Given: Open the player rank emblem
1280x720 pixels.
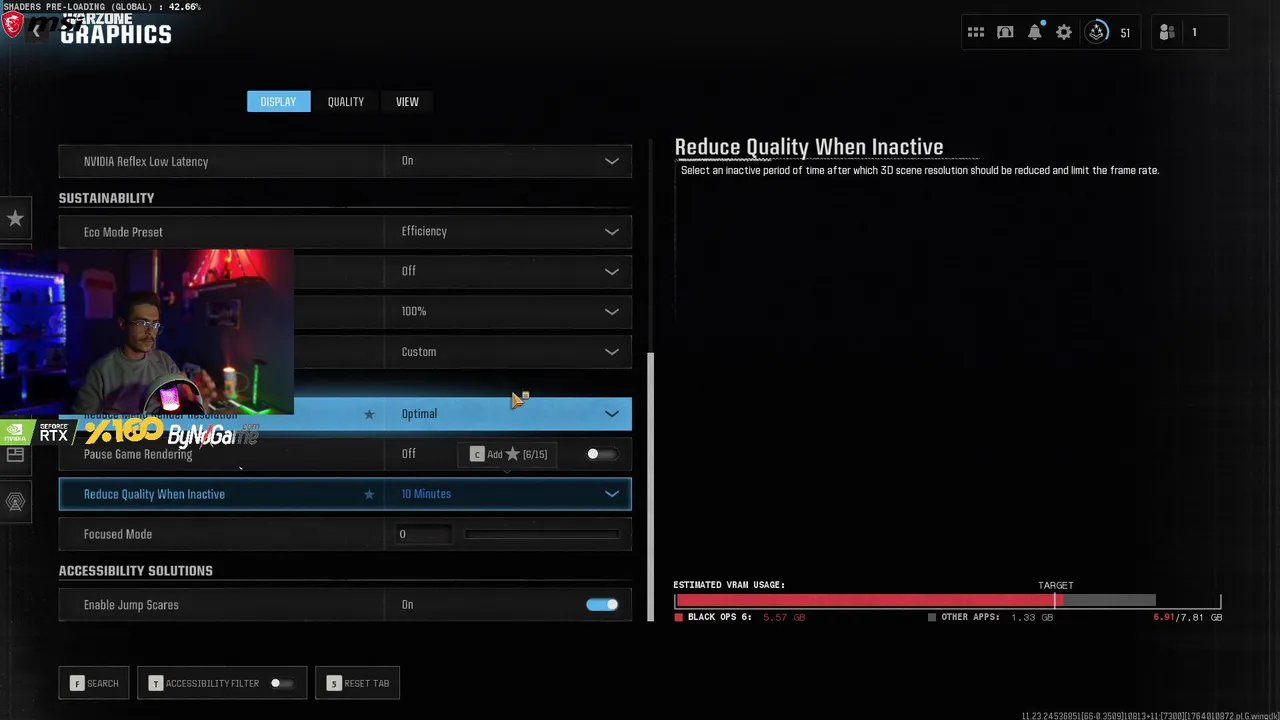Looking at the screenshot, I should point(1097,32).
